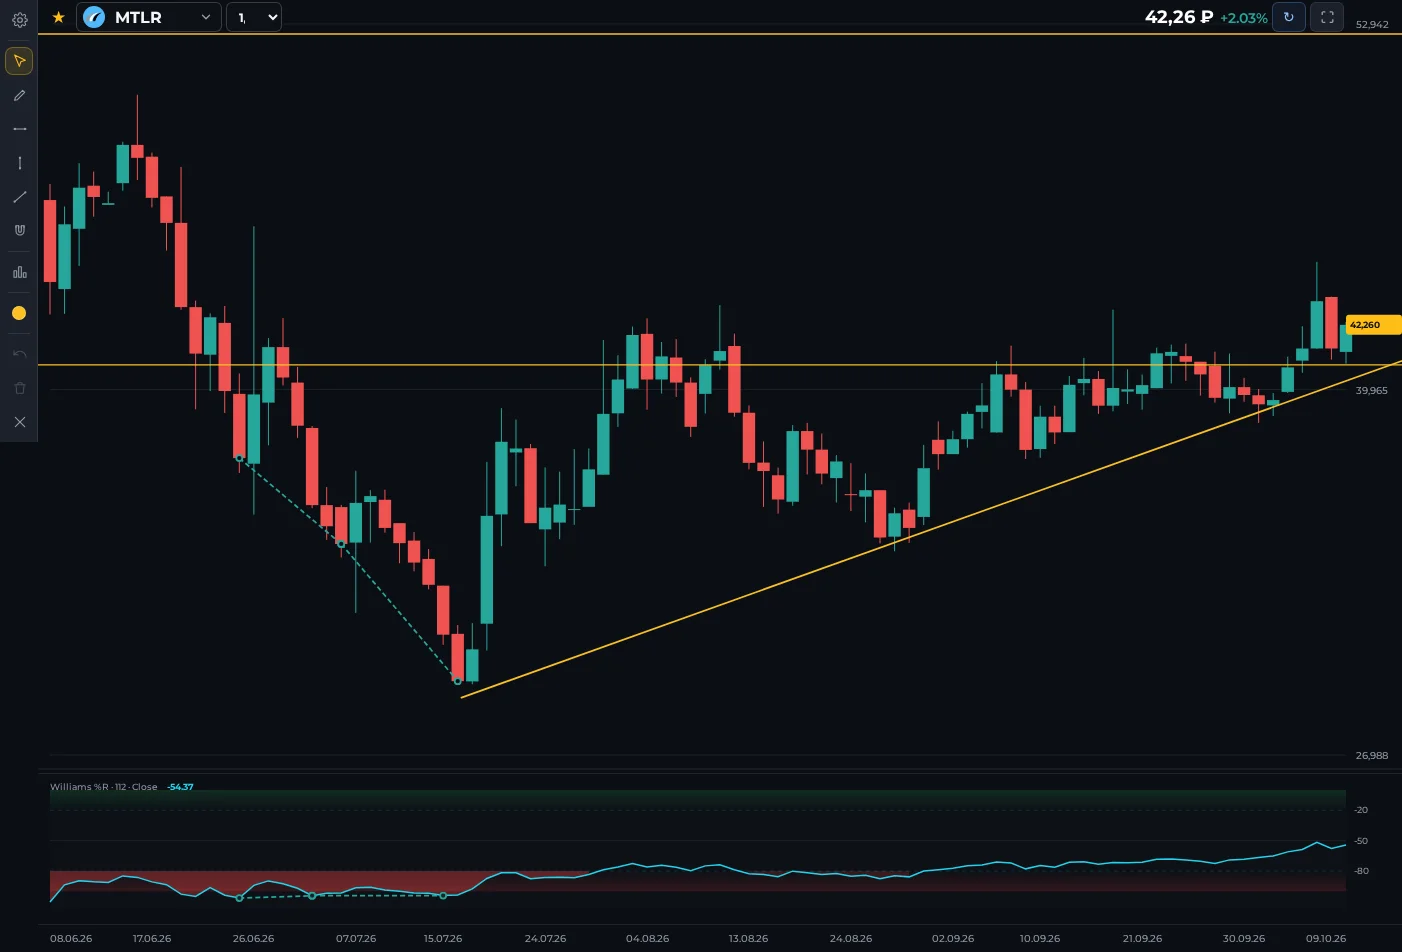Select the pencil drawing tool
The height and width of the screenshot is (952, 1402).
tap(19, 96)
